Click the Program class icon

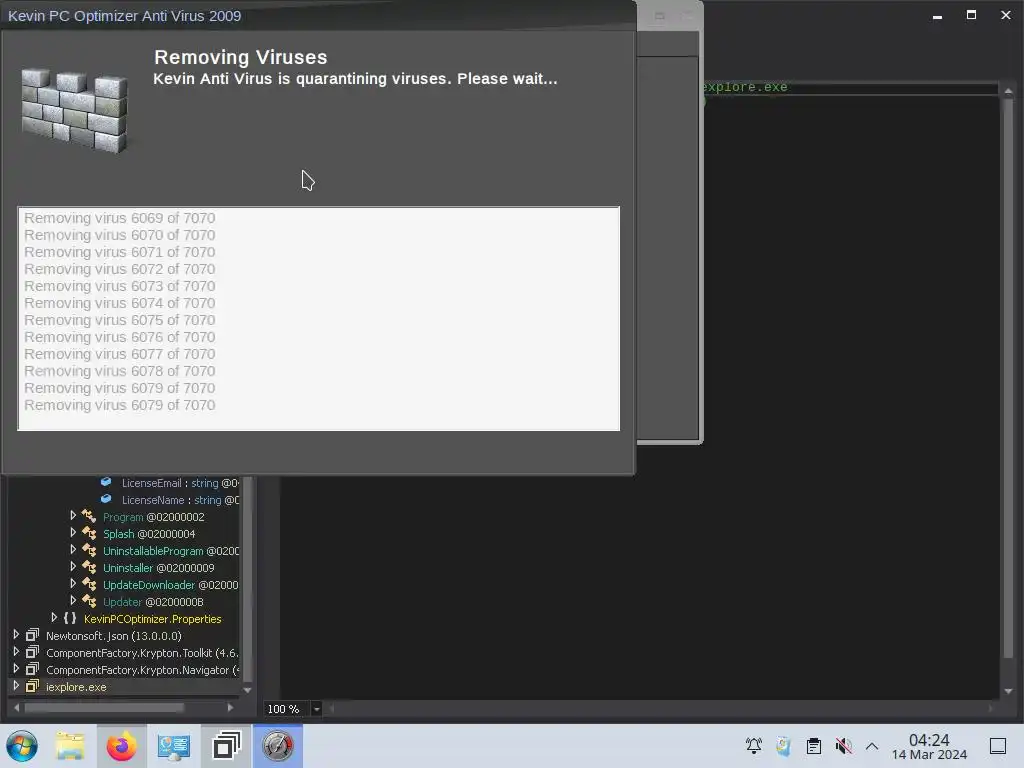point(89,517)
